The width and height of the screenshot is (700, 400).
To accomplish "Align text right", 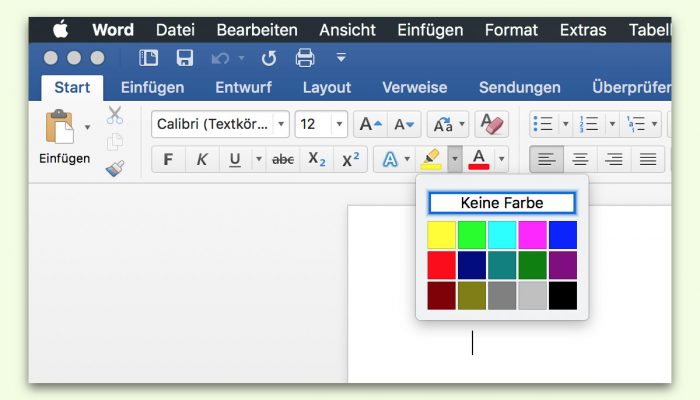I will click(x=614, y=159).
